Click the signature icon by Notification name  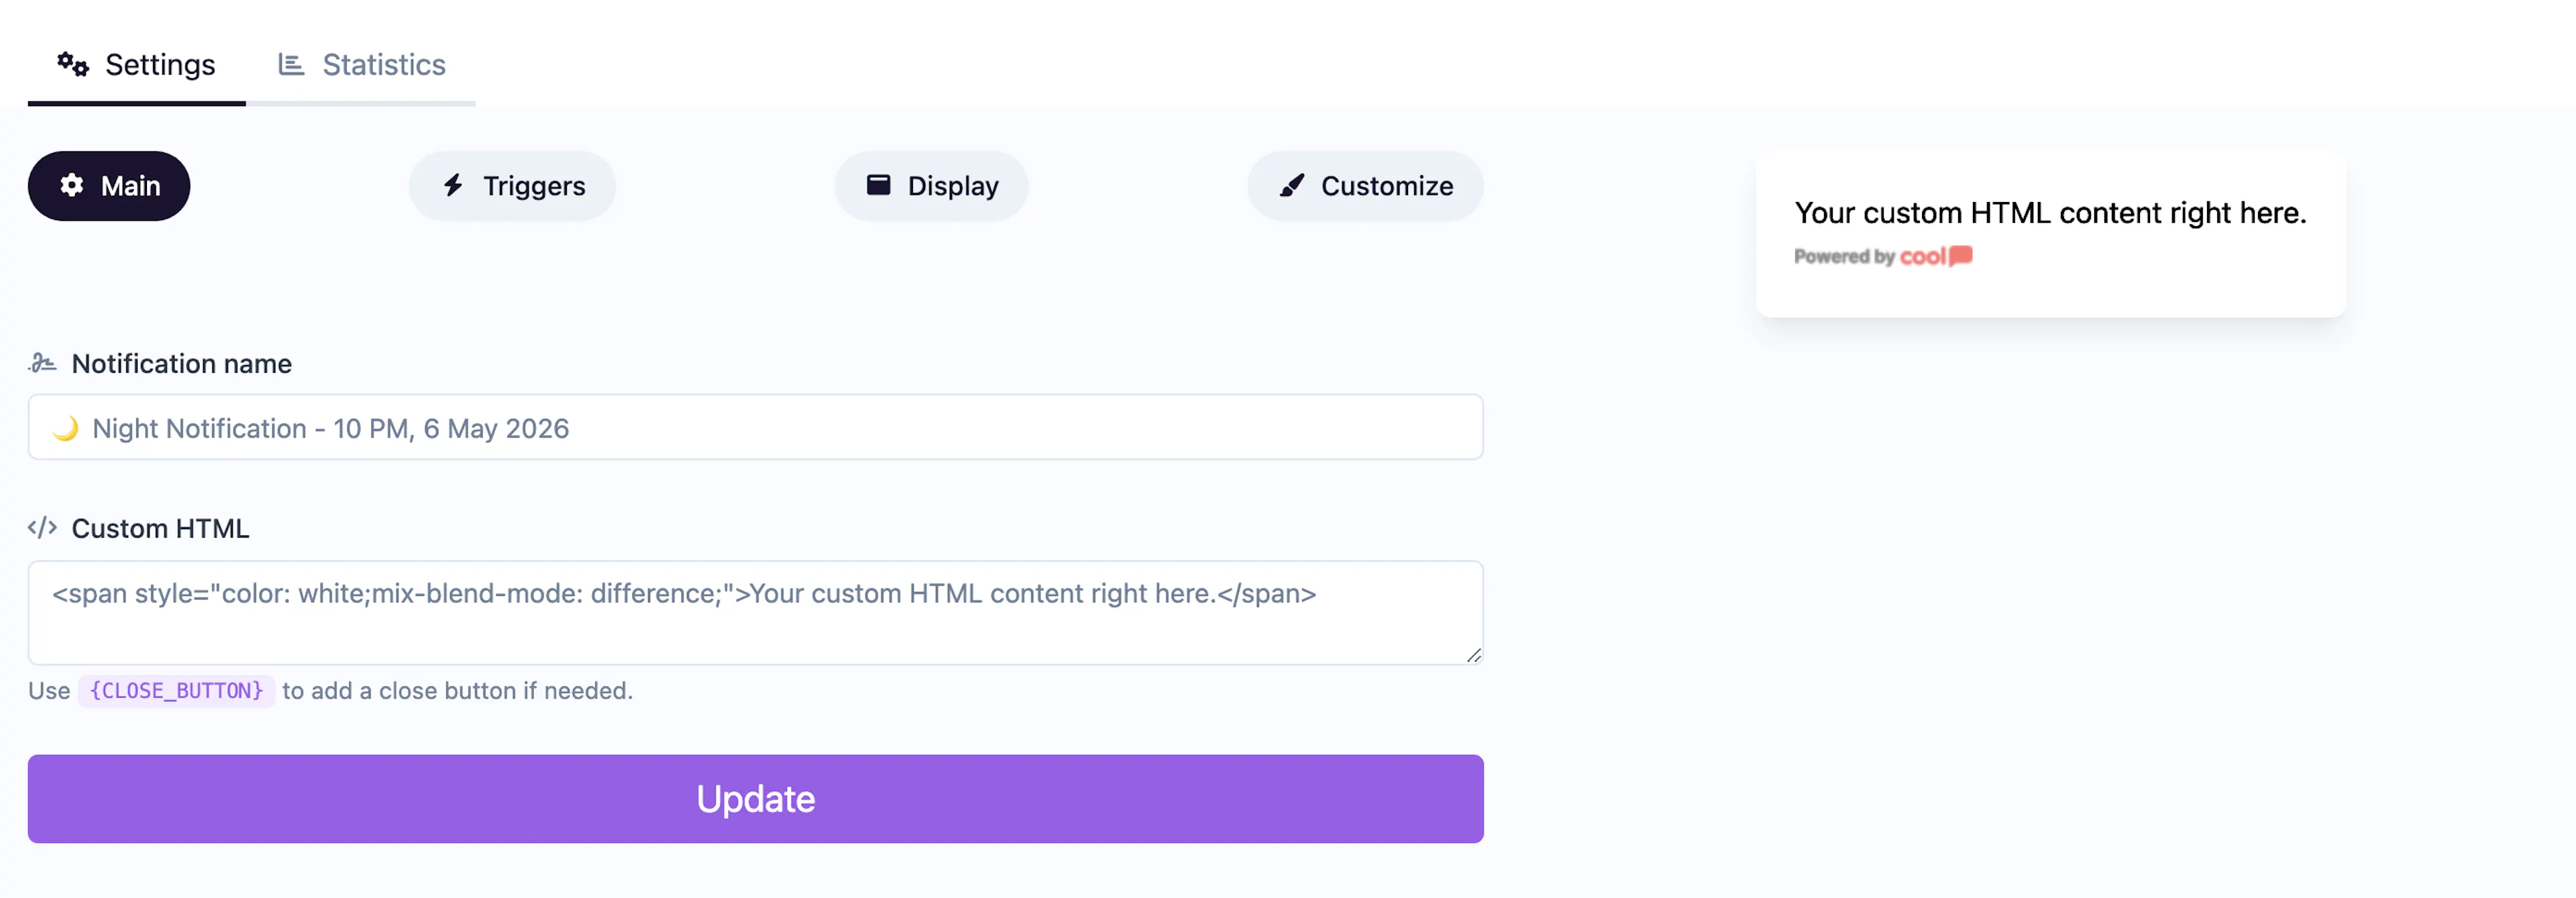click(42, 363)
